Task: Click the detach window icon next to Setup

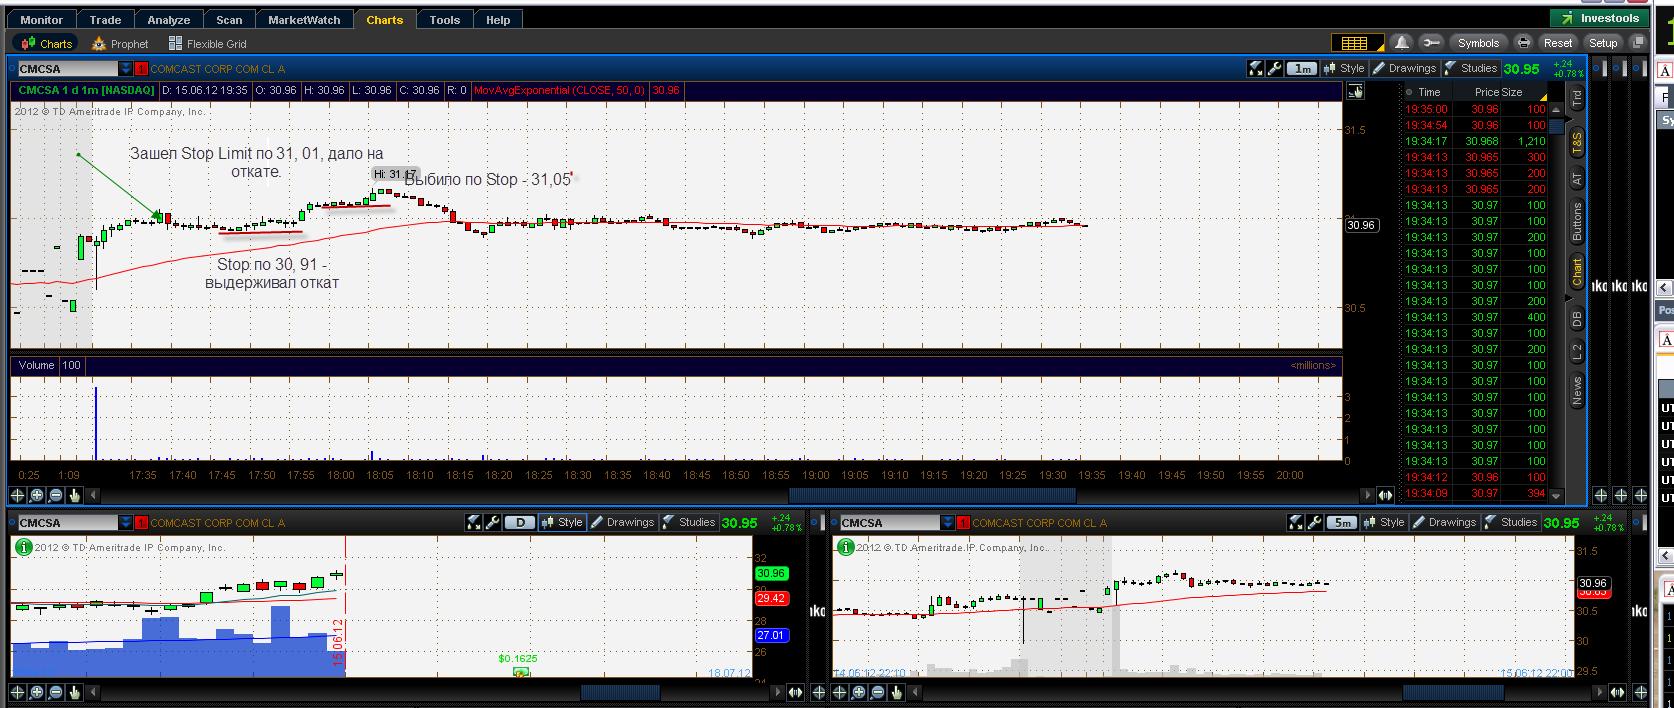Action: 1637,43
